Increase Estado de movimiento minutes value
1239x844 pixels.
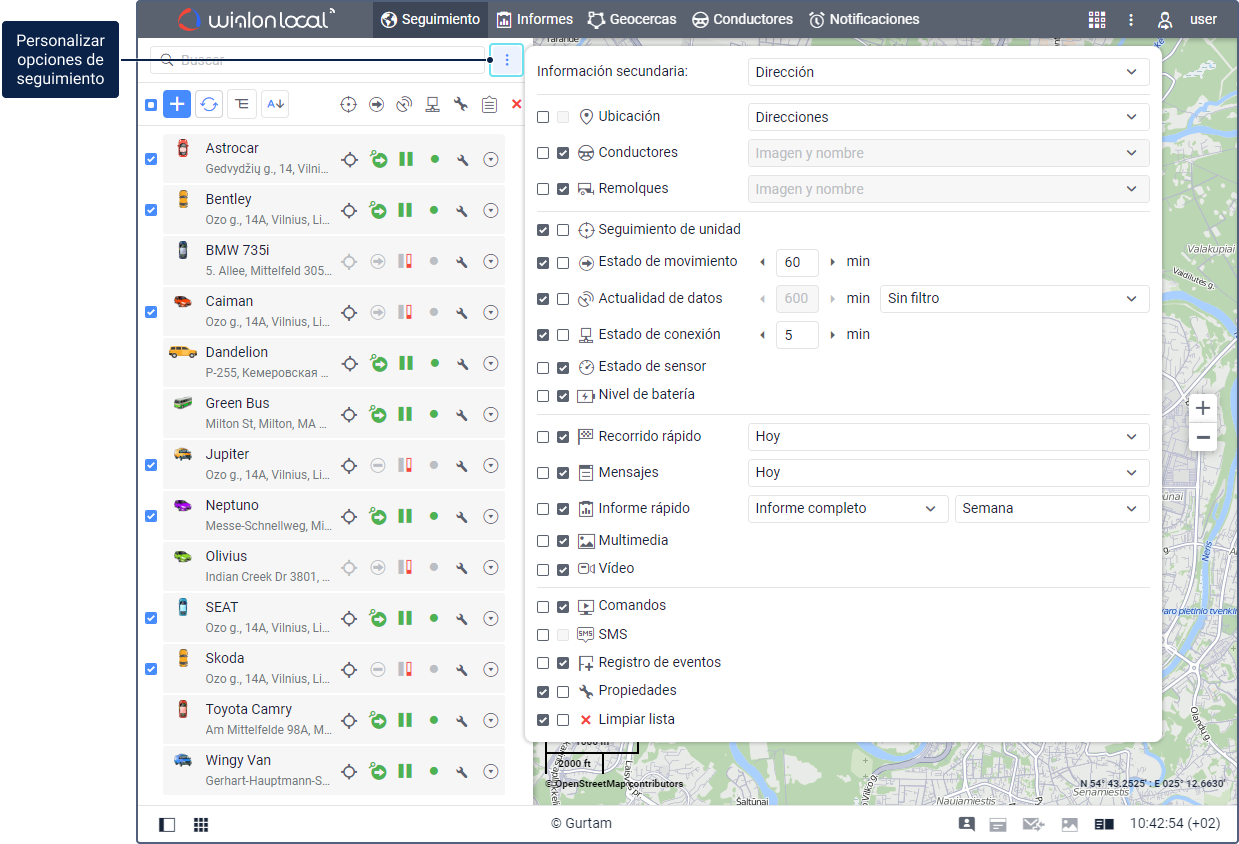[832, 262]
